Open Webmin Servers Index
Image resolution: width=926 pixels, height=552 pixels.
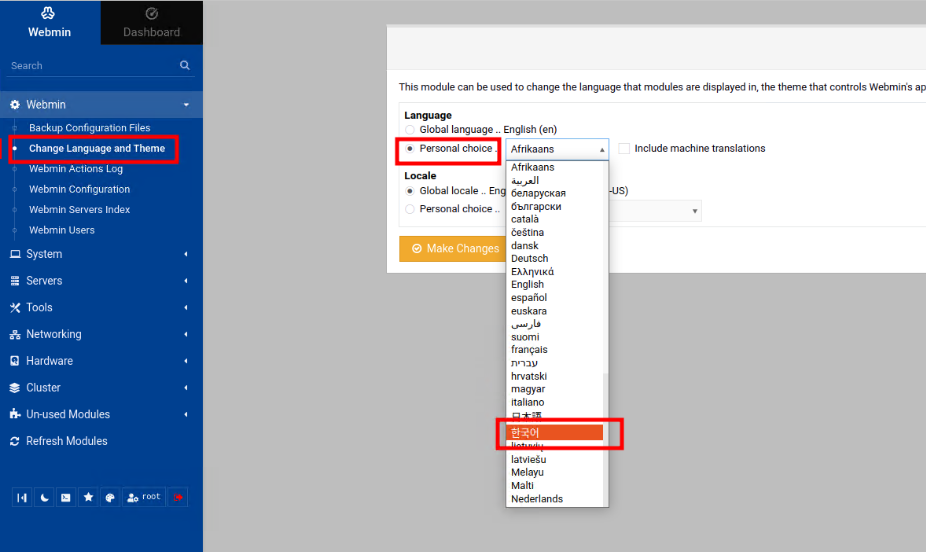tap(79, 210)
